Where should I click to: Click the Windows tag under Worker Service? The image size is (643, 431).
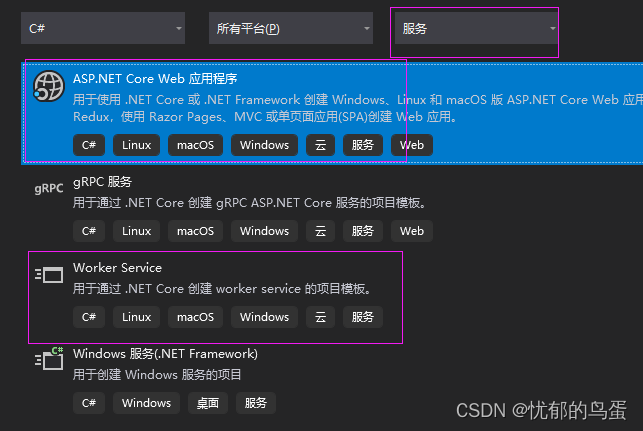coord(264,317)
